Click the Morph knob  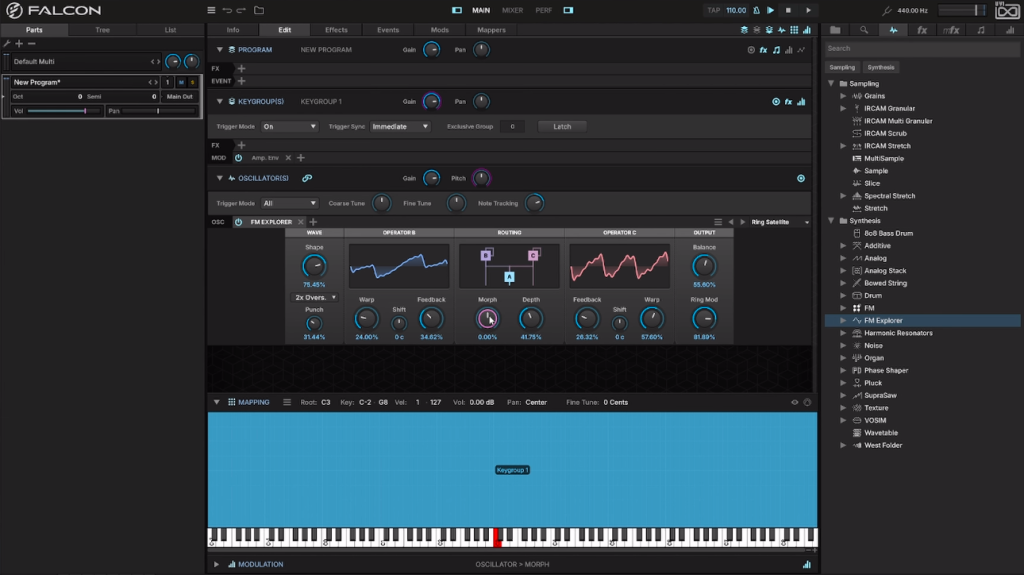click(x=487, y=319)
